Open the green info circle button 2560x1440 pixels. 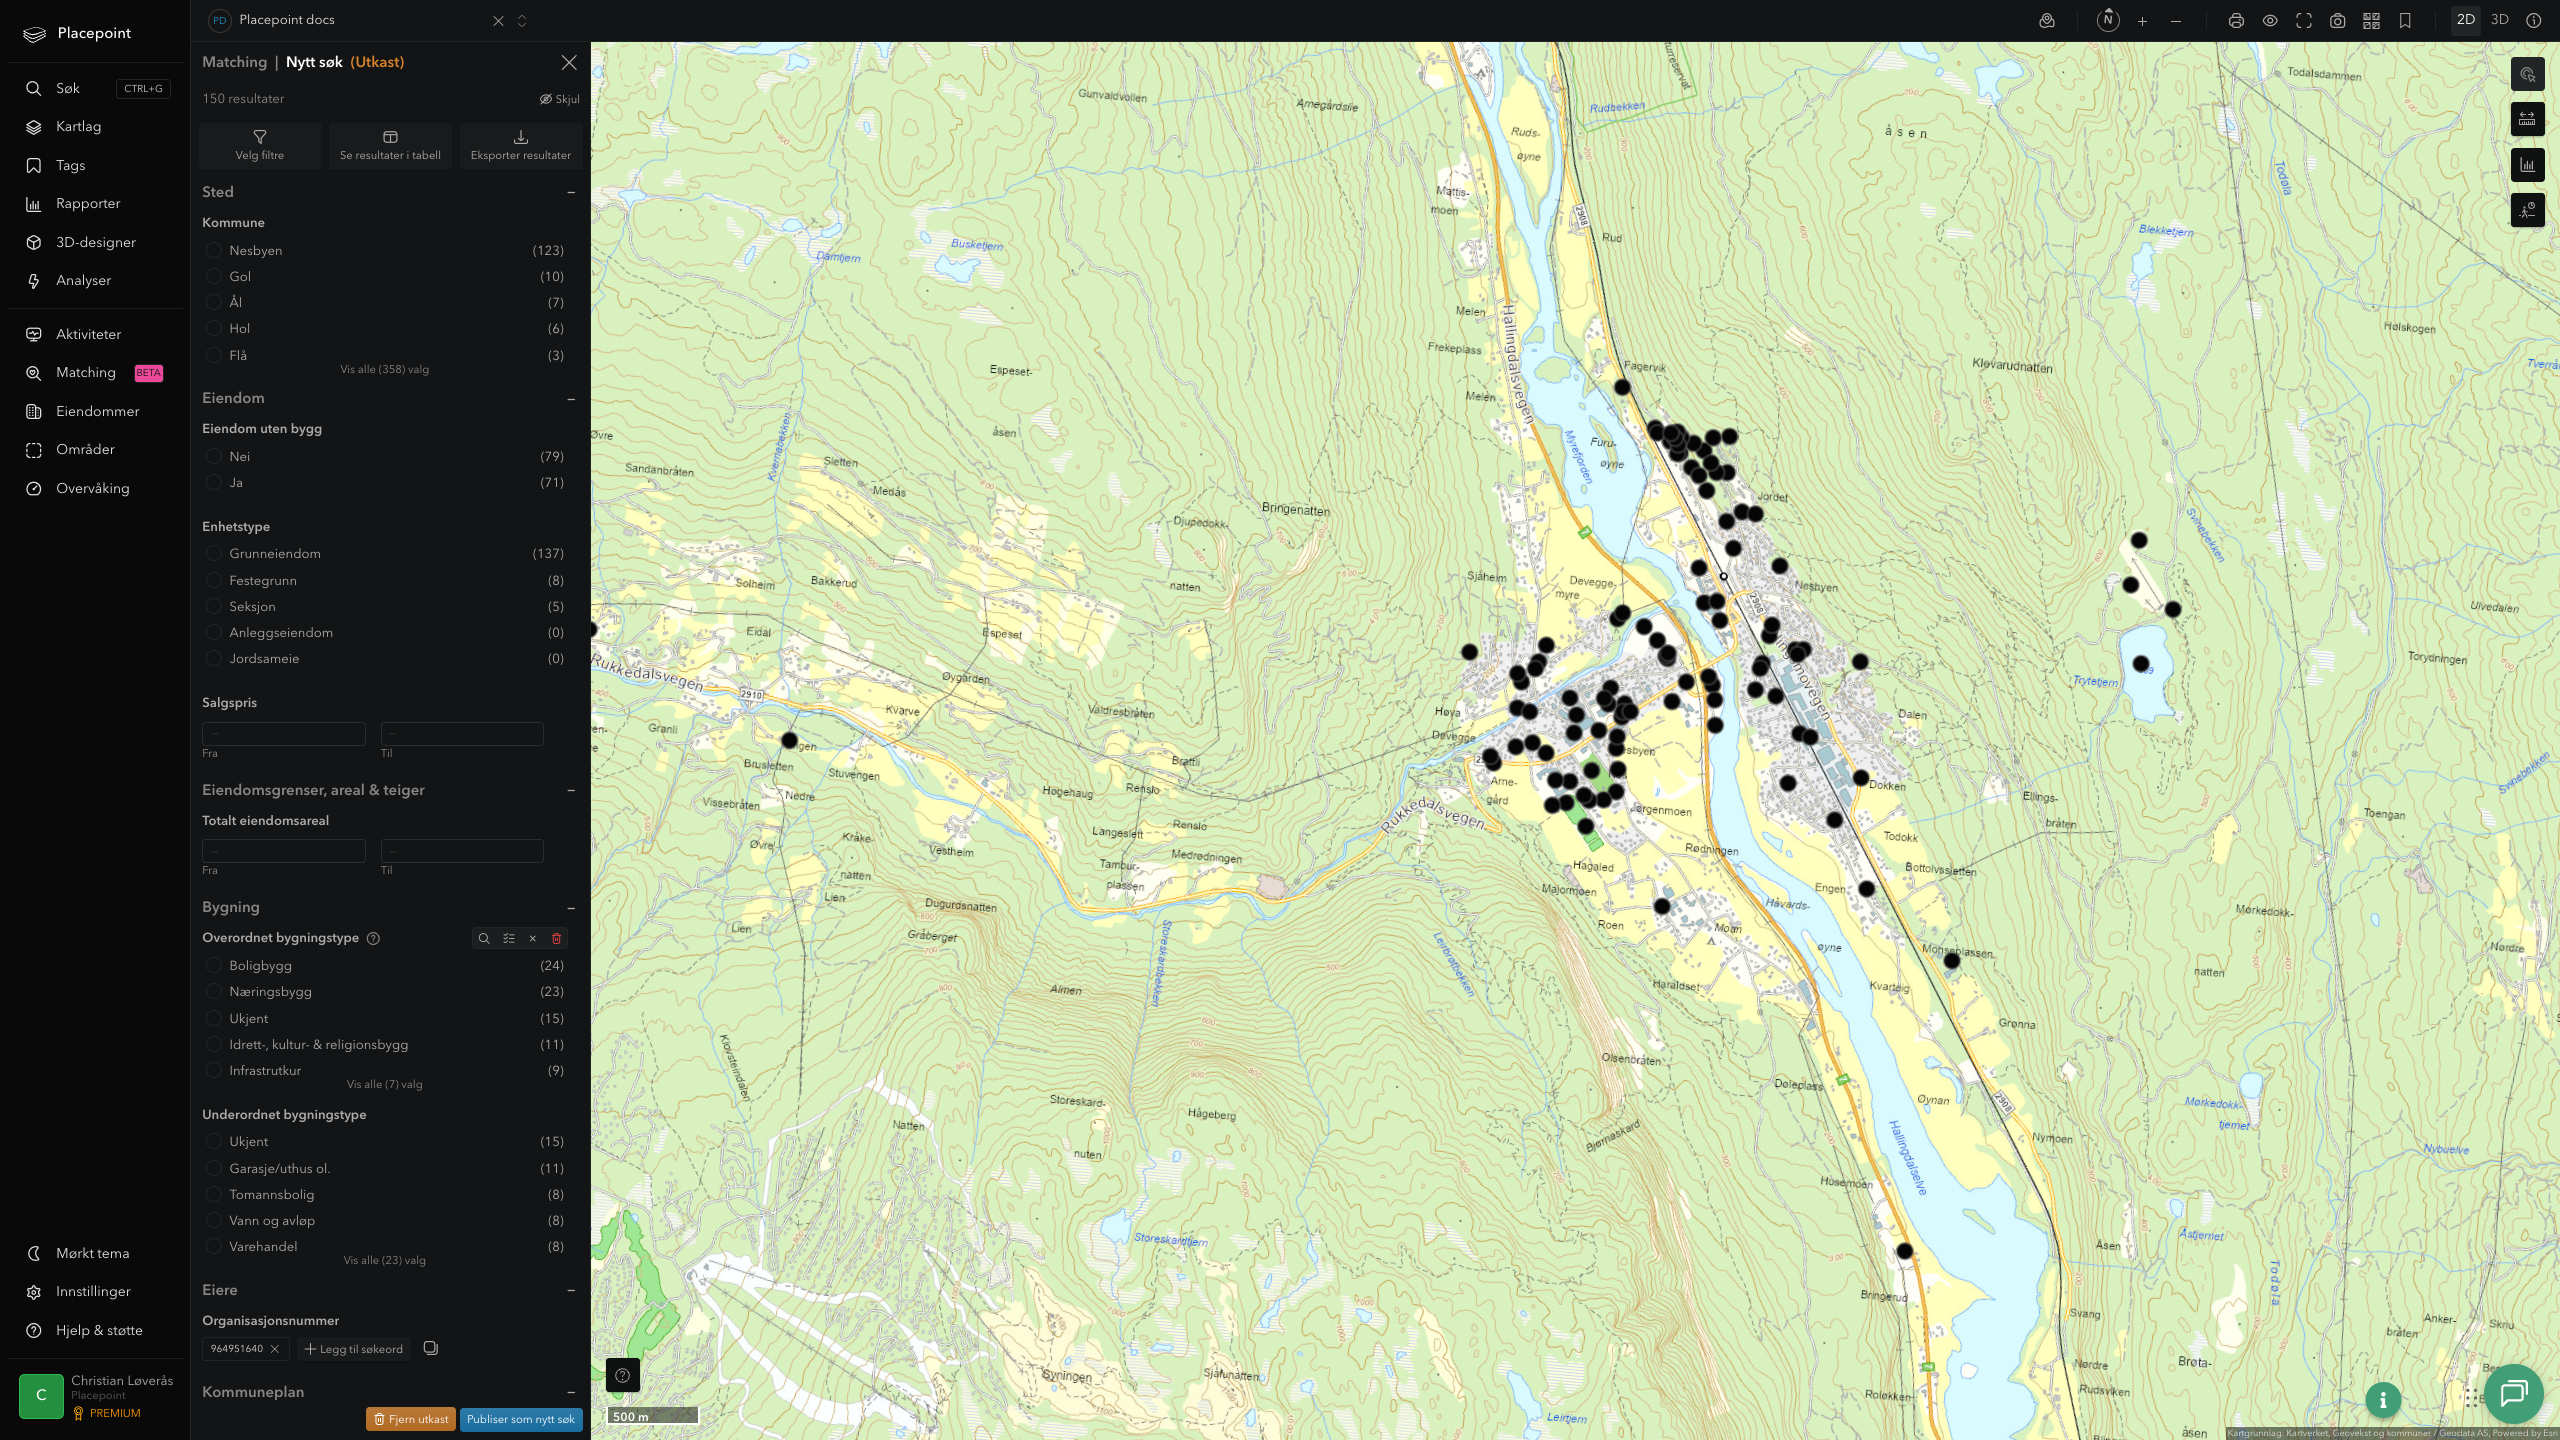click(2383, 1400)
